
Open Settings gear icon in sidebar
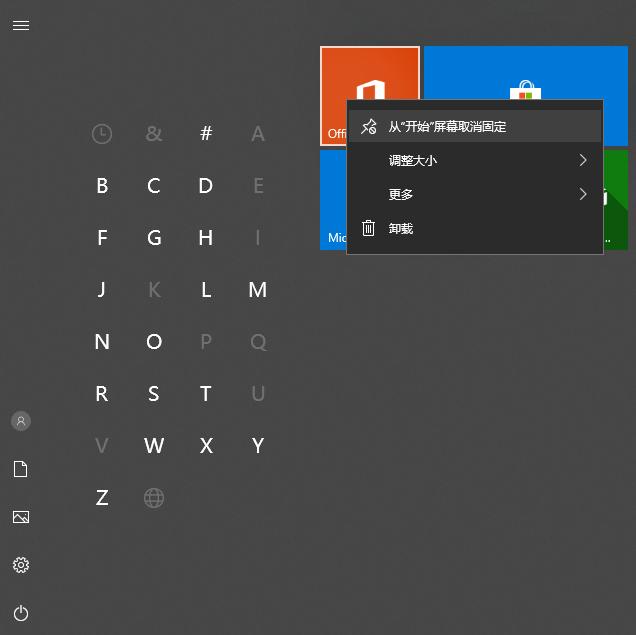20,565
